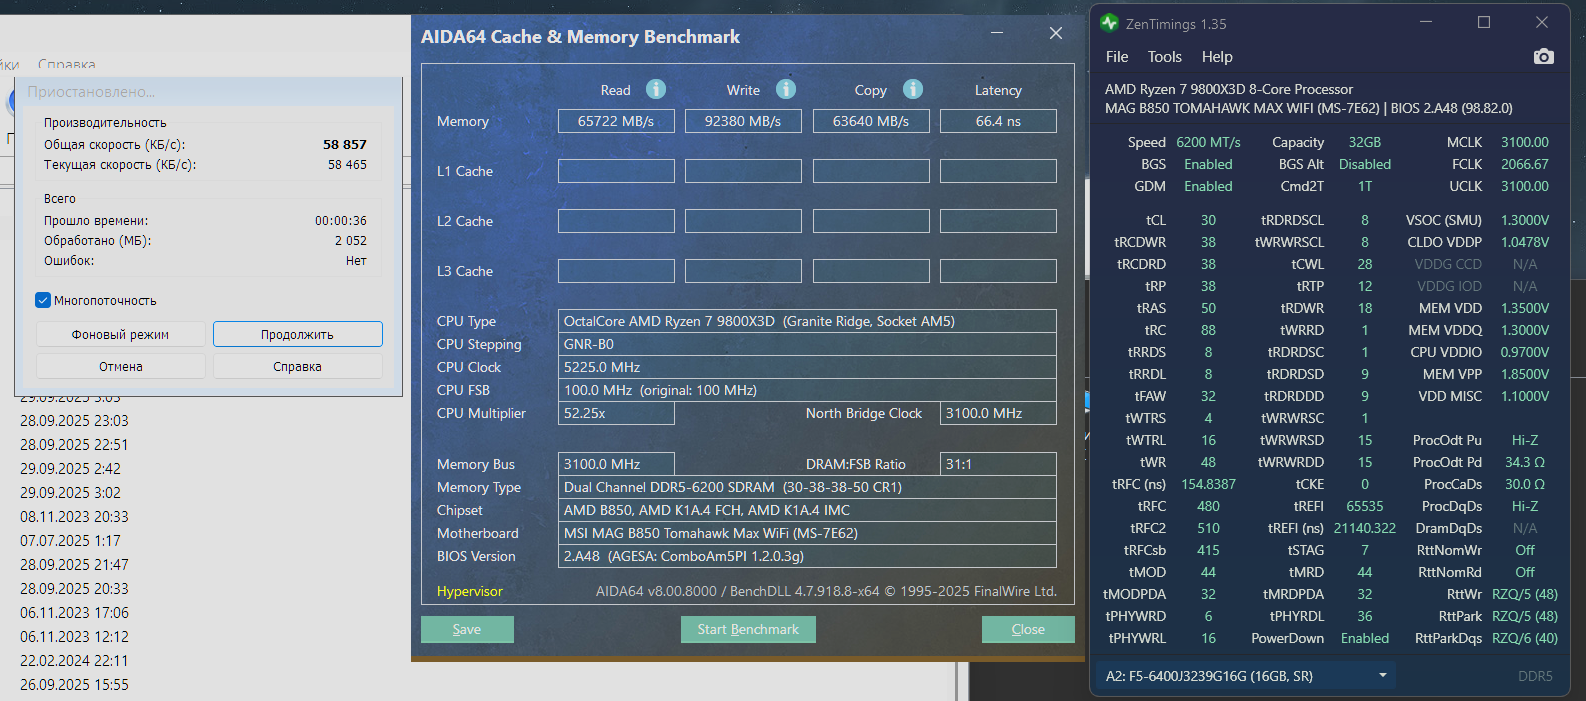Minimize the ZenTimings window
This screenshot has height=701, width=1586.
coord(1426,22)
